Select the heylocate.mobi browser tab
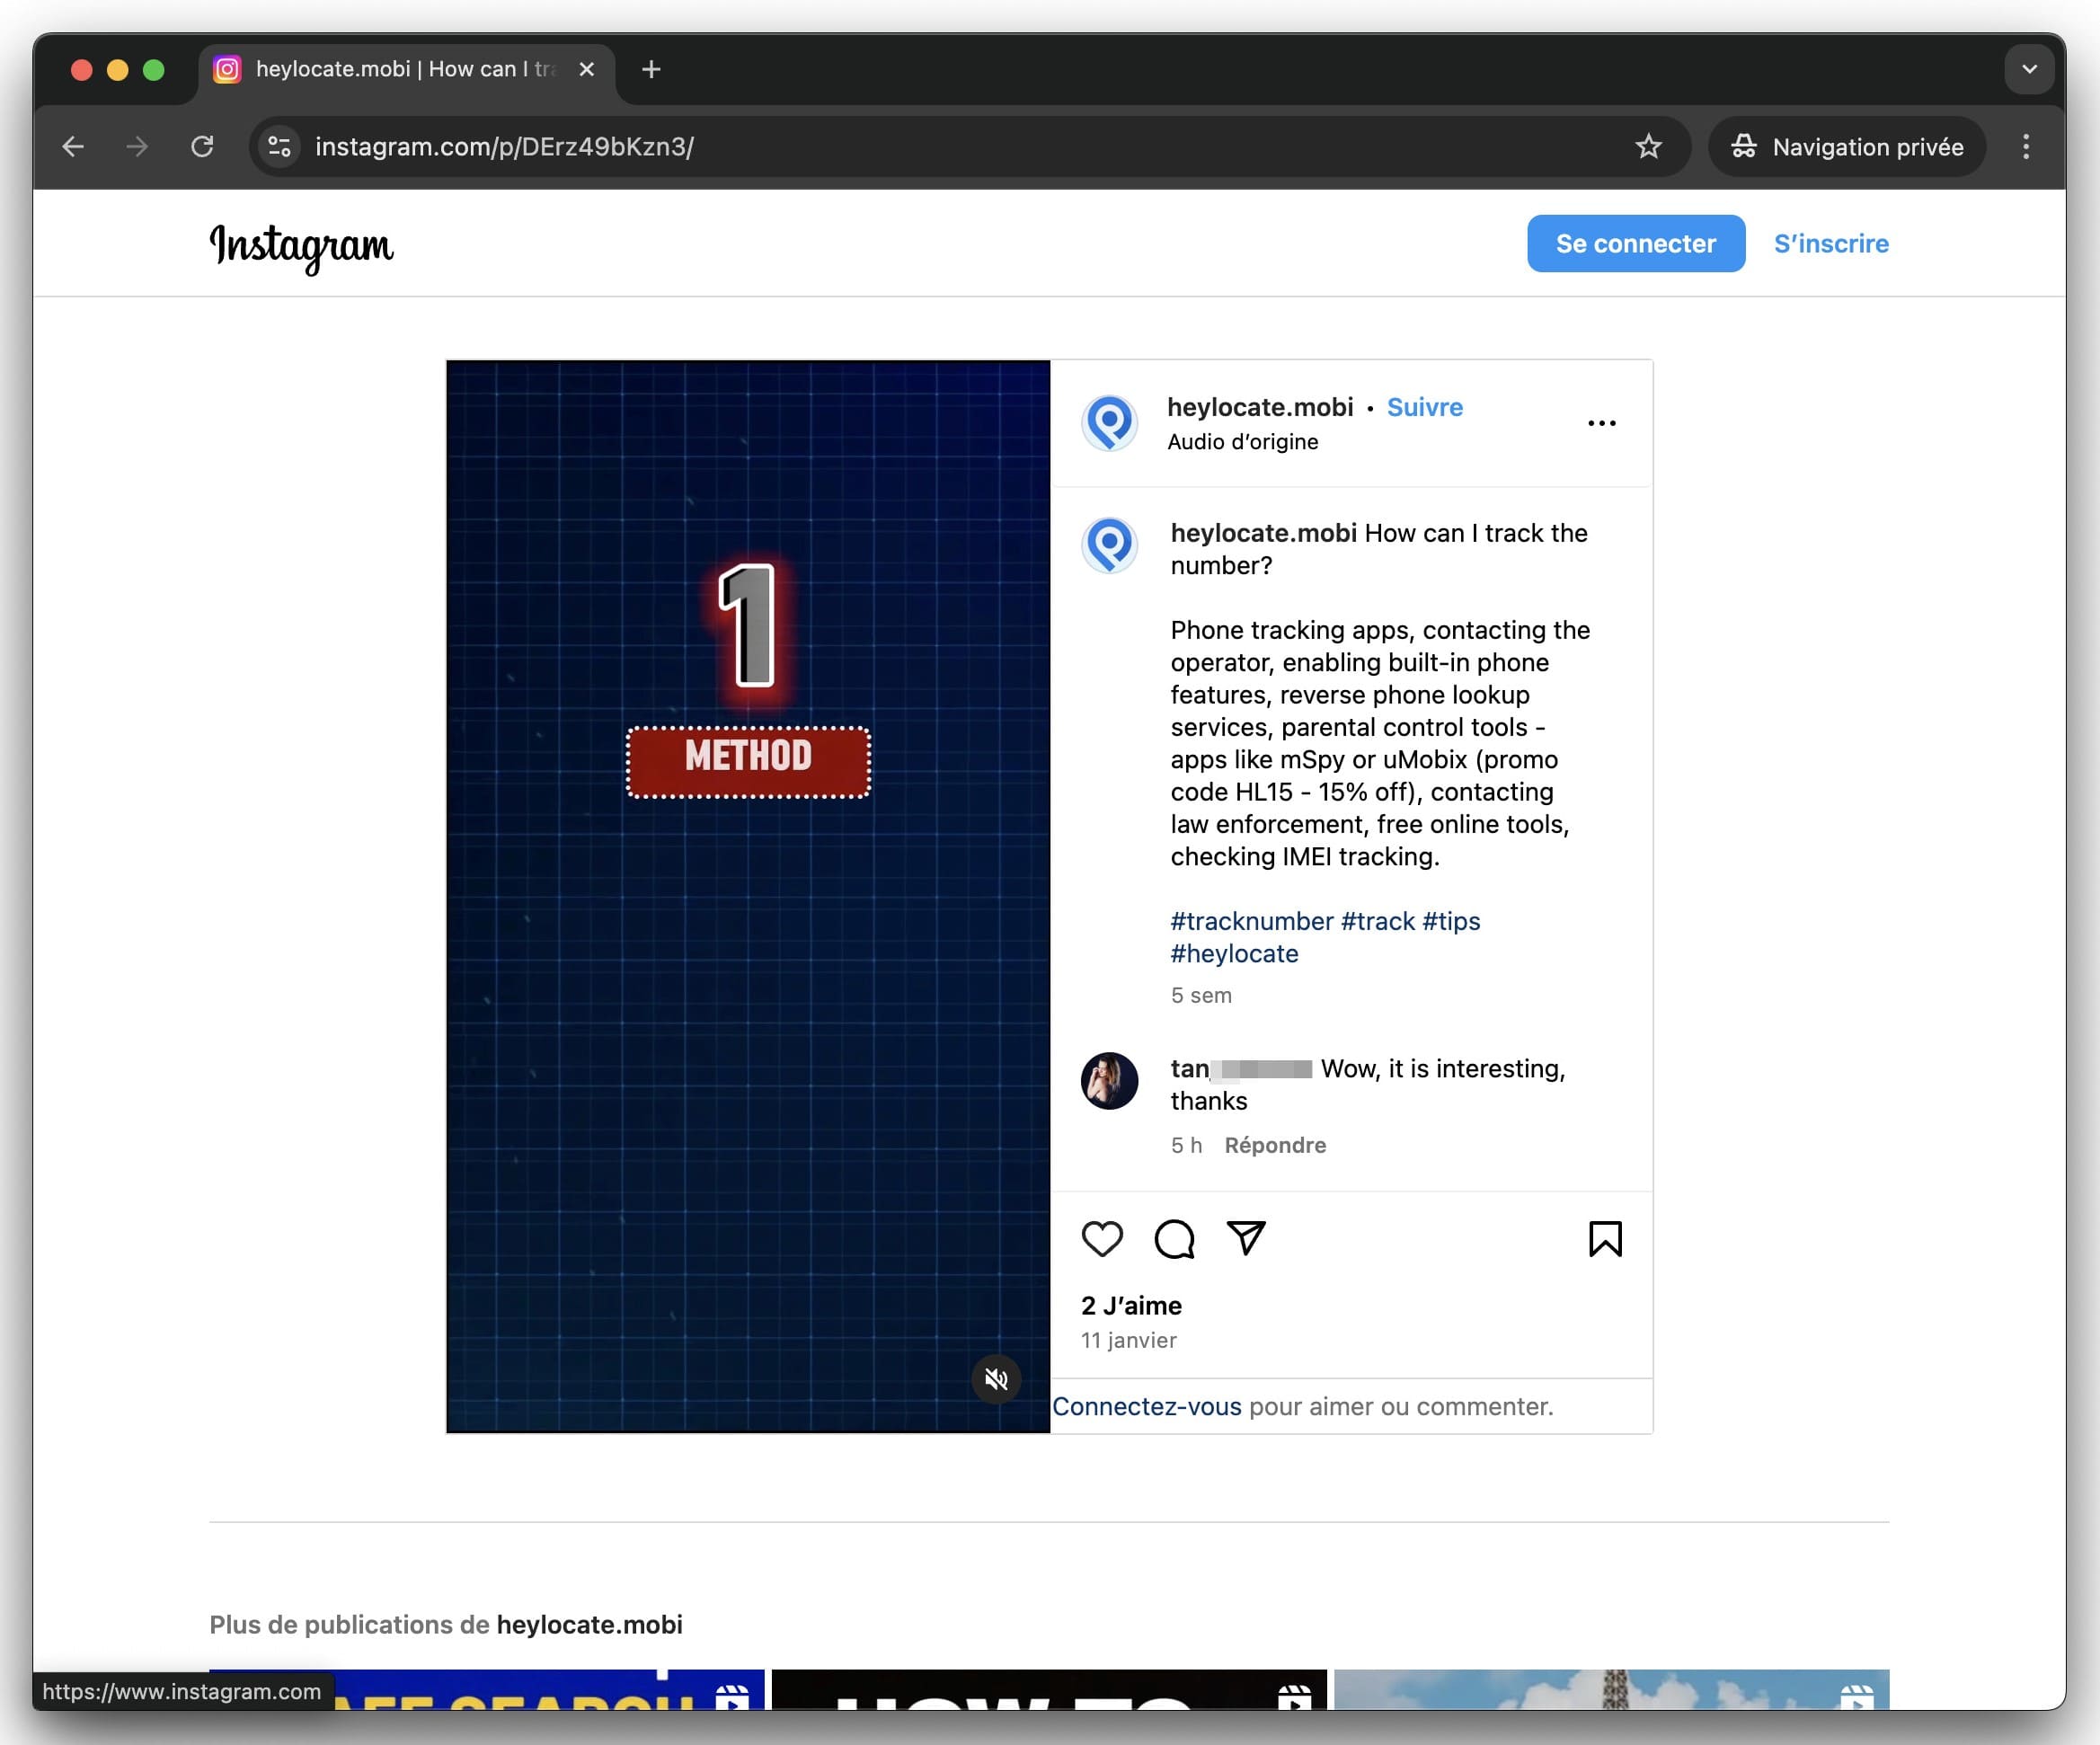Screen dimensions: 2100x1745 click(x=406, y=69)
